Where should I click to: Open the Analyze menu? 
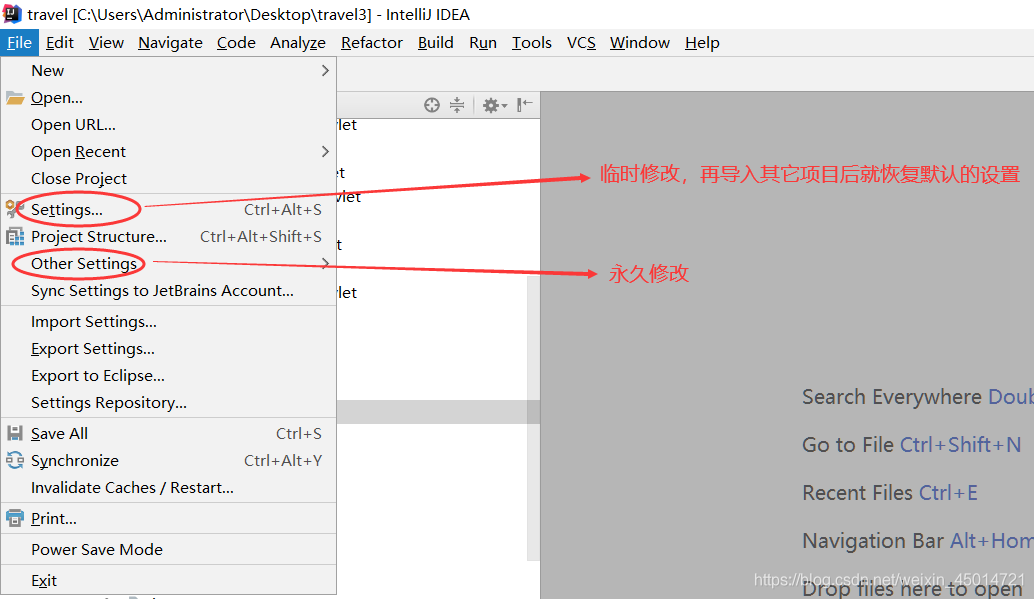point(298,43)
